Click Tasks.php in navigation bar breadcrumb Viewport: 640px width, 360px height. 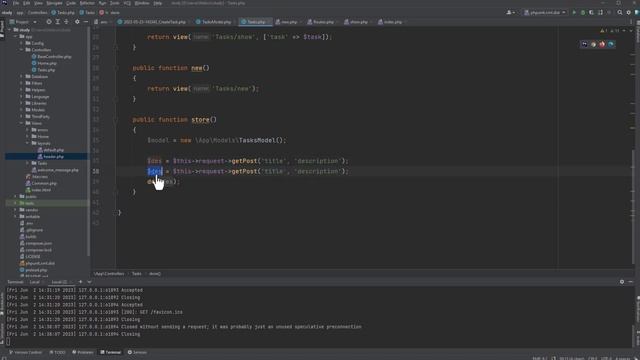click(x=63, y=13)
